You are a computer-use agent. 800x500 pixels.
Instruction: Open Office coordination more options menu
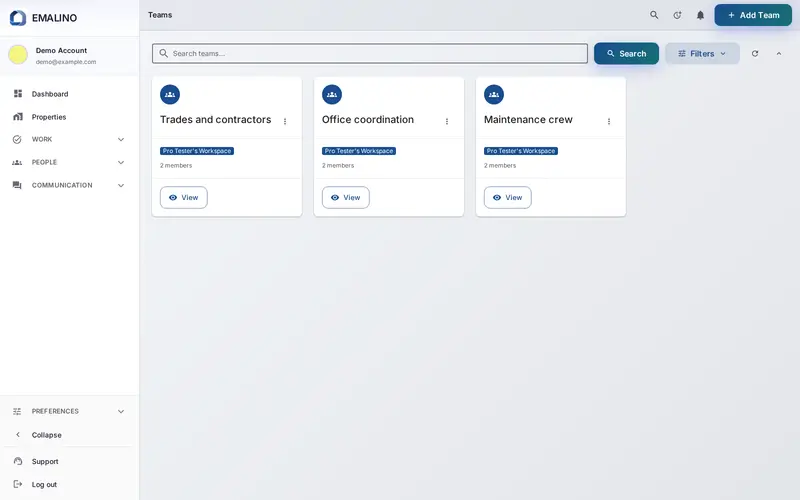coord(446,121)
